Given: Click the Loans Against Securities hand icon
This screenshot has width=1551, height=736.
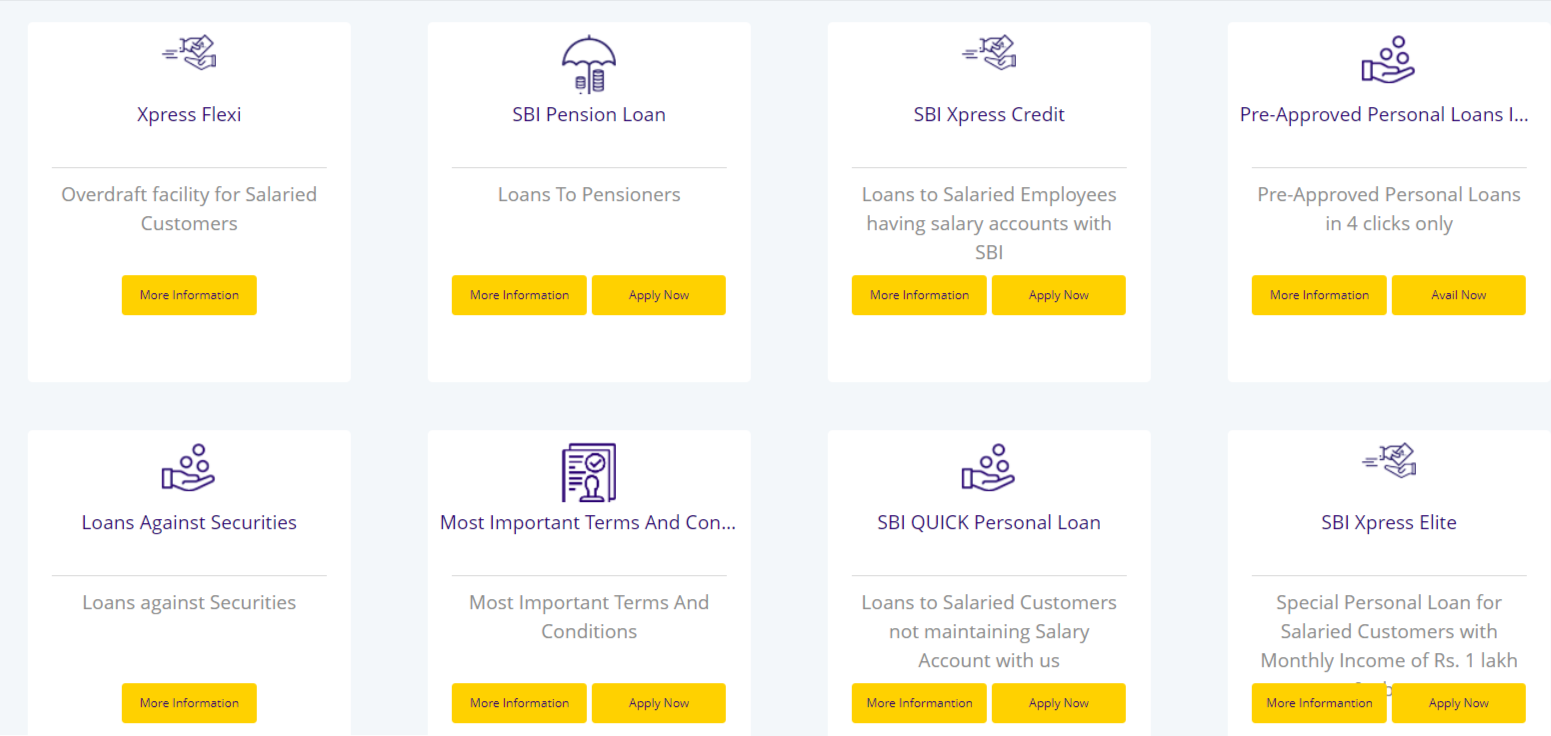Looking at the screenshot, I should pos(189,467).
